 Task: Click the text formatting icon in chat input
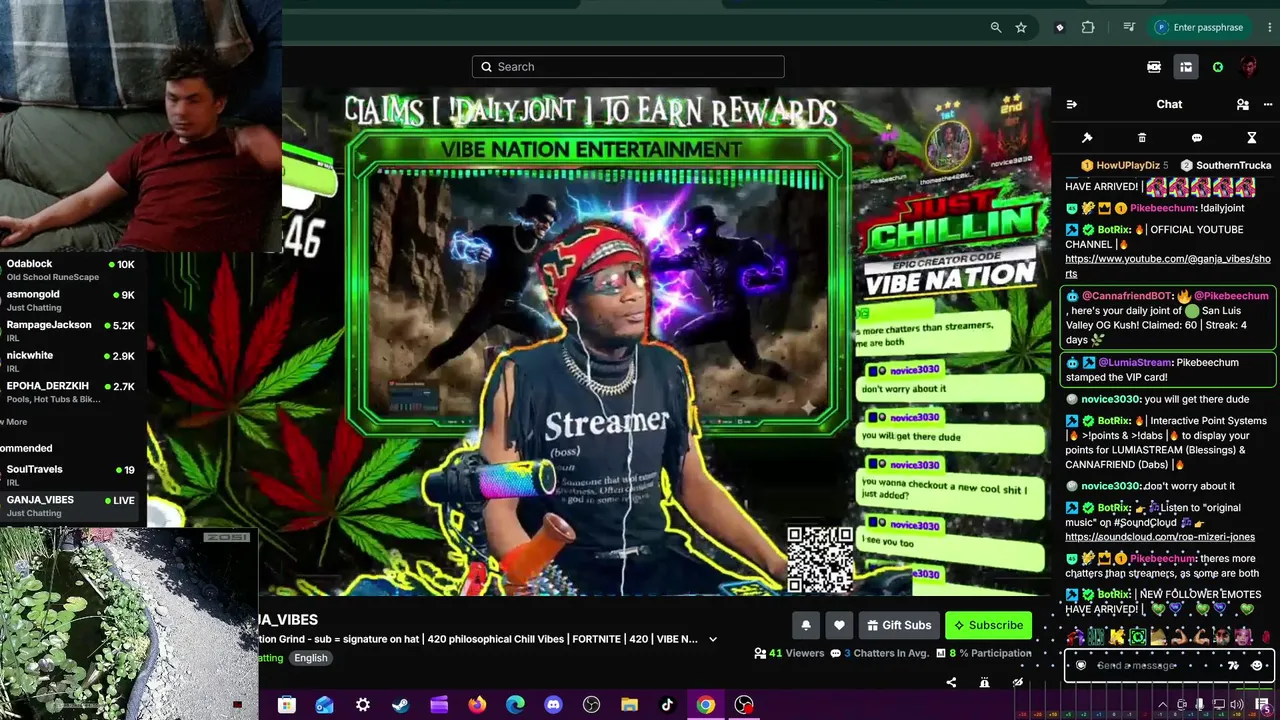pos(1233,666)
